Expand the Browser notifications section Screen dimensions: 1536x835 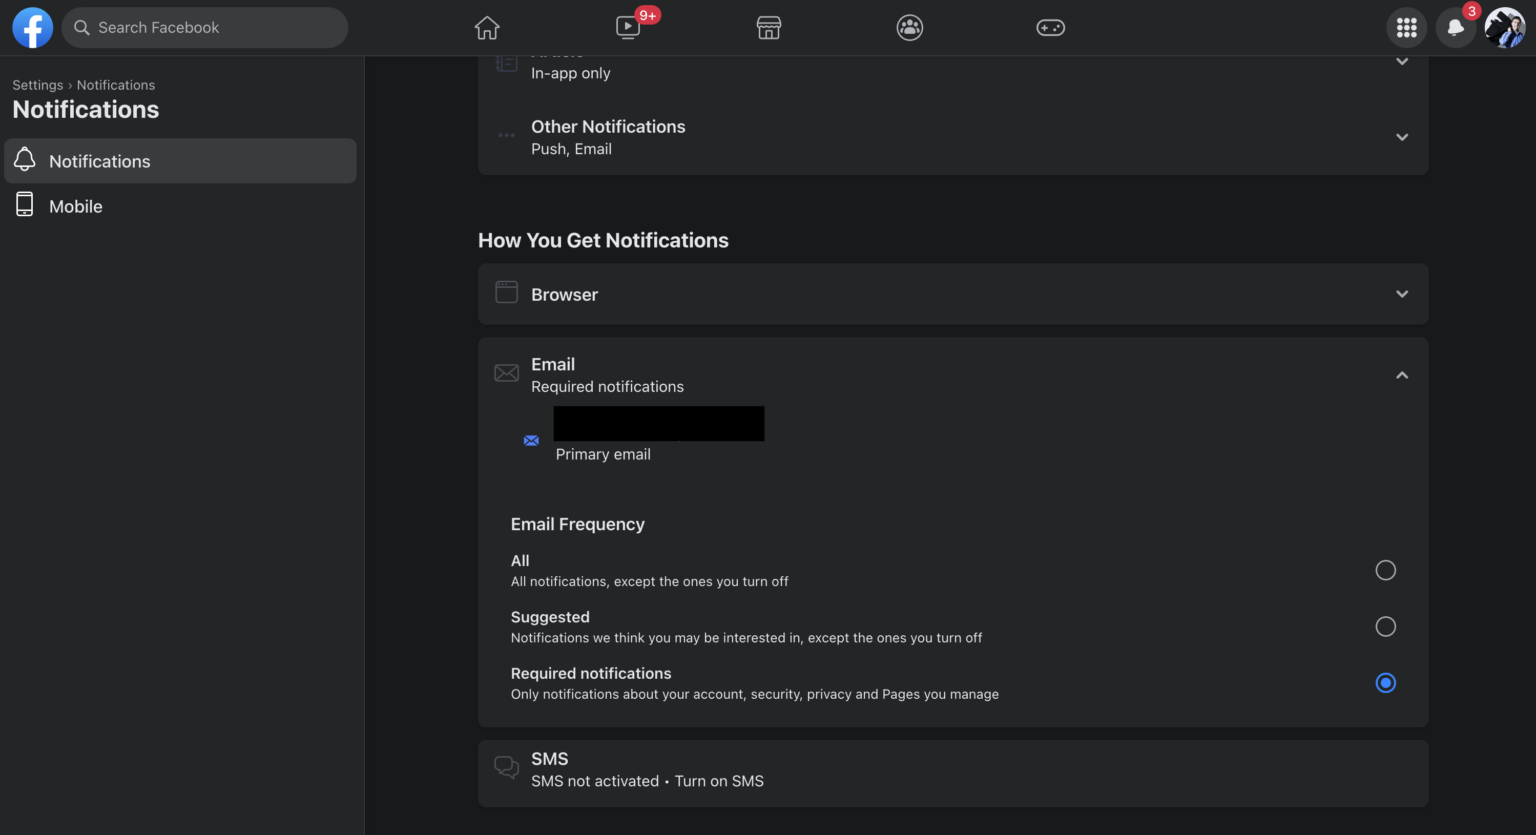point(1402,294)
